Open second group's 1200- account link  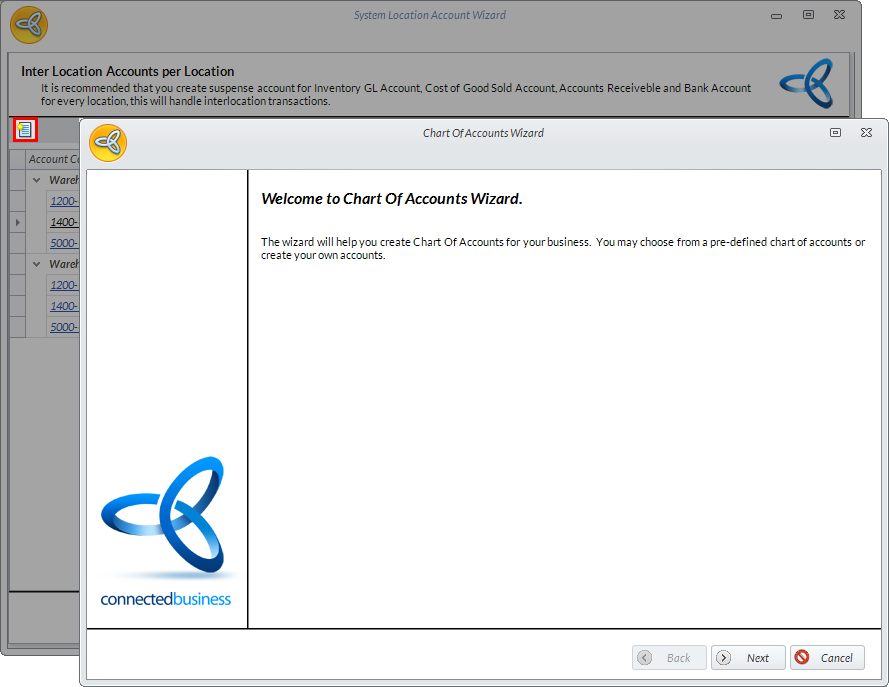(x=64, y=285)
